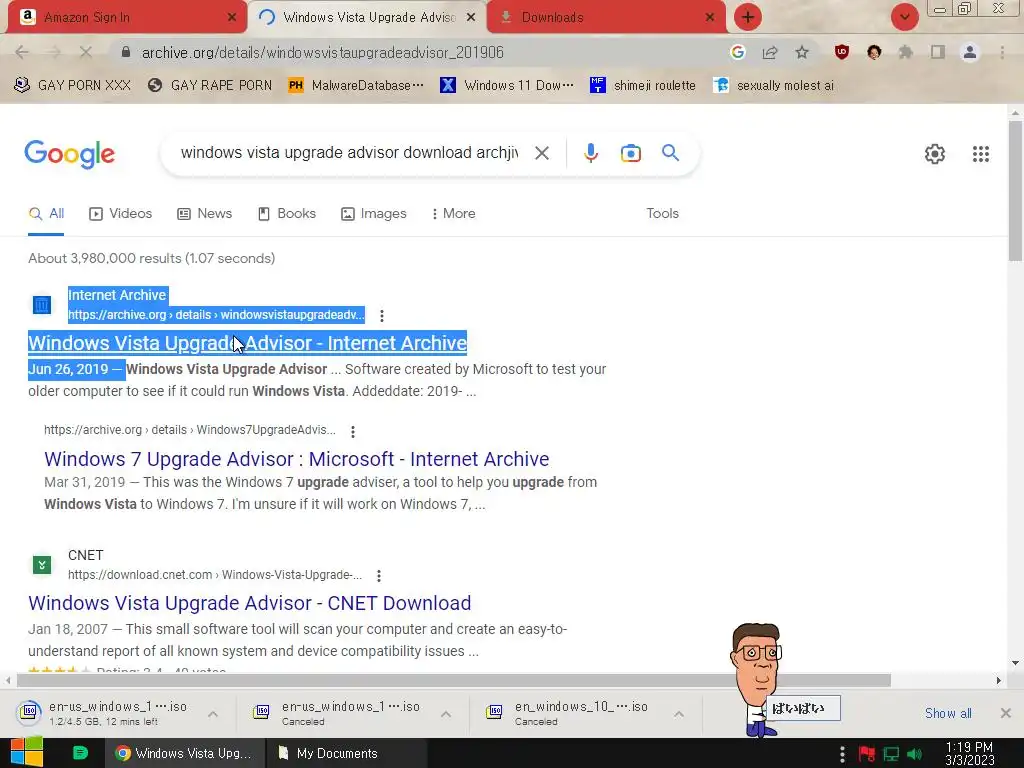Open MalwareDatabase bookmark
The width and height of the screenshot is (1024, 768).
click(357, 86)
